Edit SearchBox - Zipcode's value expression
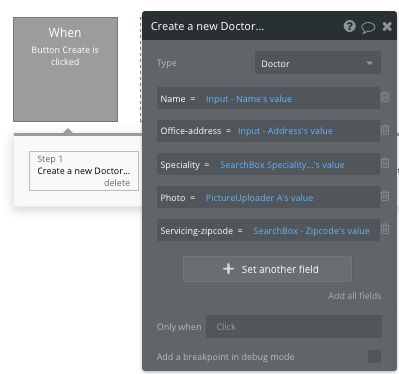The width and height of the screenshot is (399, 374). [311, 231]
